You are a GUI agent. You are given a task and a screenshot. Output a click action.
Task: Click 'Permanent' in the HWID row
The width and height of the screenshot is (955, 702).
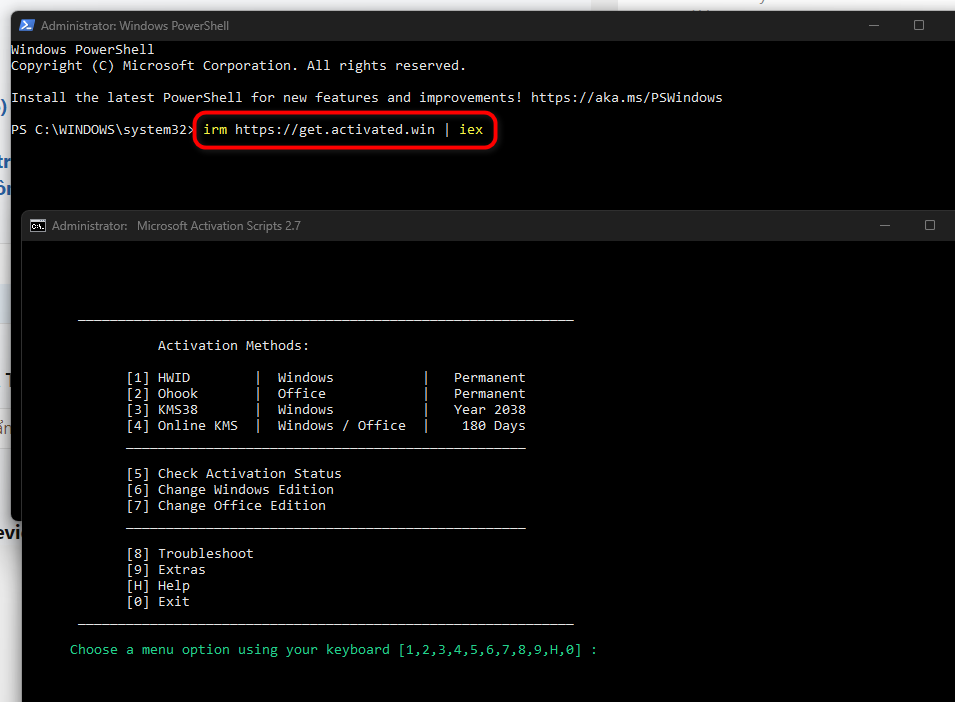click(490, 377)
